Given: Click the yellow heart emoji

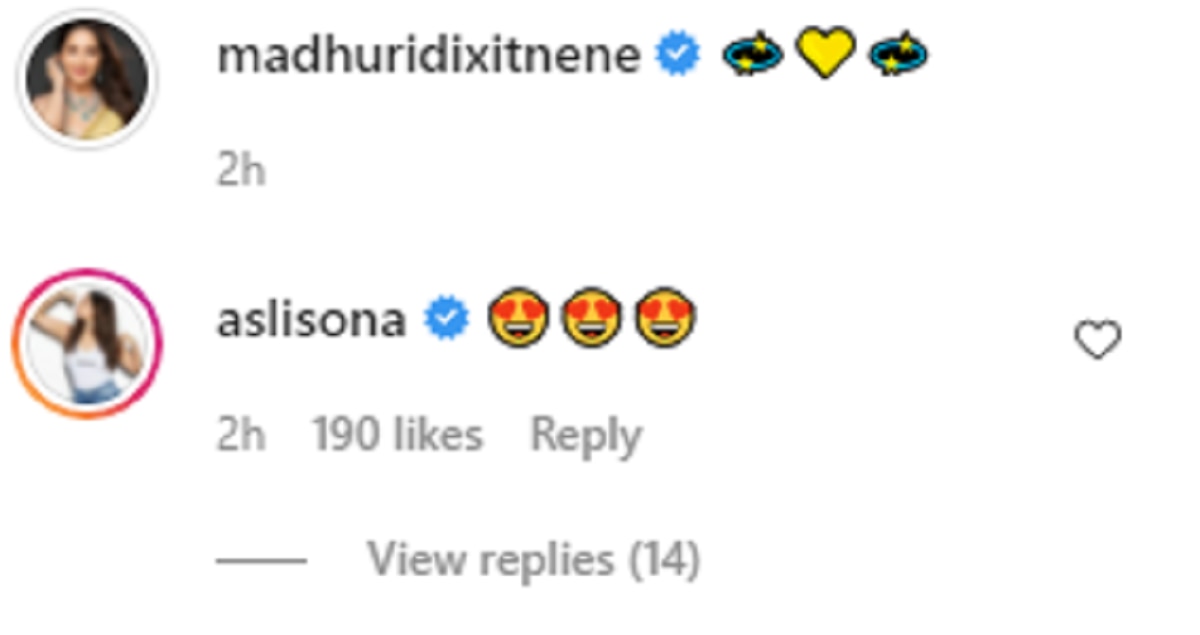Looking at the screenshot, I should (x=825, y=54).
